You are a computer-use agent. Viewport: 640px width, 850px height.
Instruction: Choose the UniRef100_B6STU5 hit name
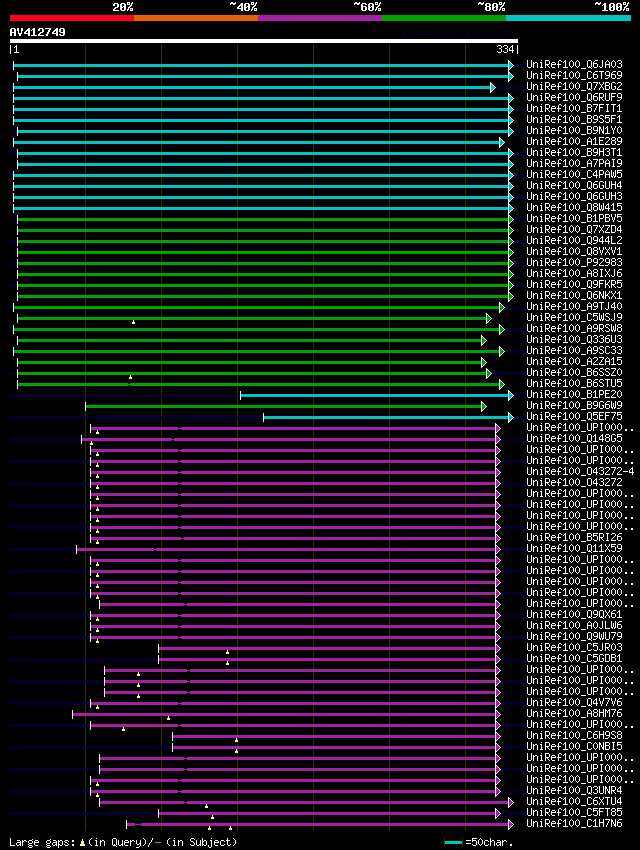(x=574, y=383)
